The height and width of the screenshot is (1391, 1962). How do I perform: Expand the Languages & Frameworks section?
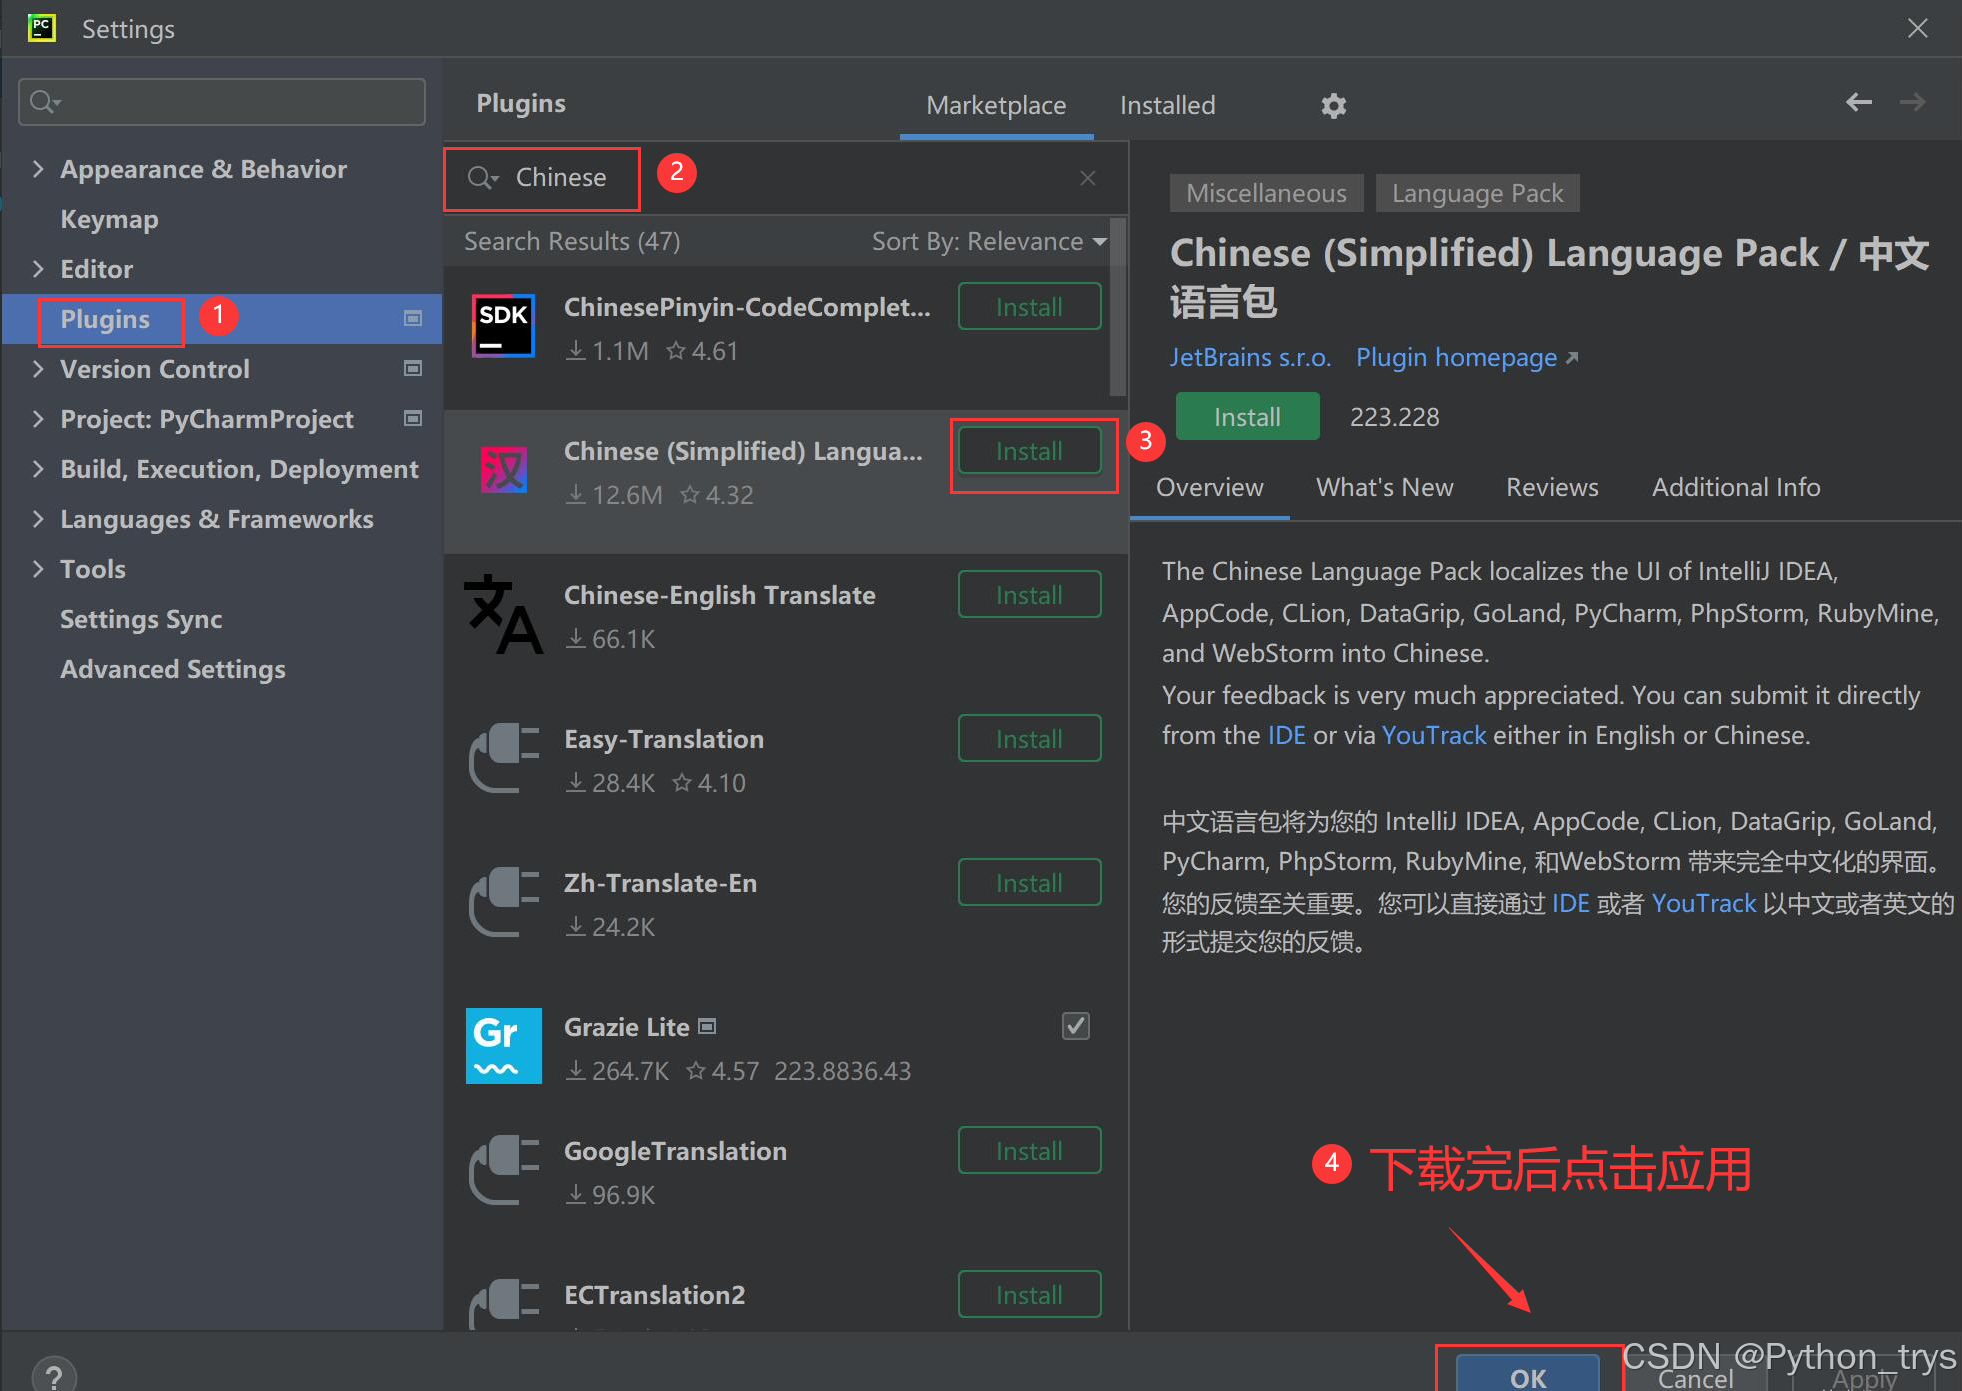click(x=38, y=519)
